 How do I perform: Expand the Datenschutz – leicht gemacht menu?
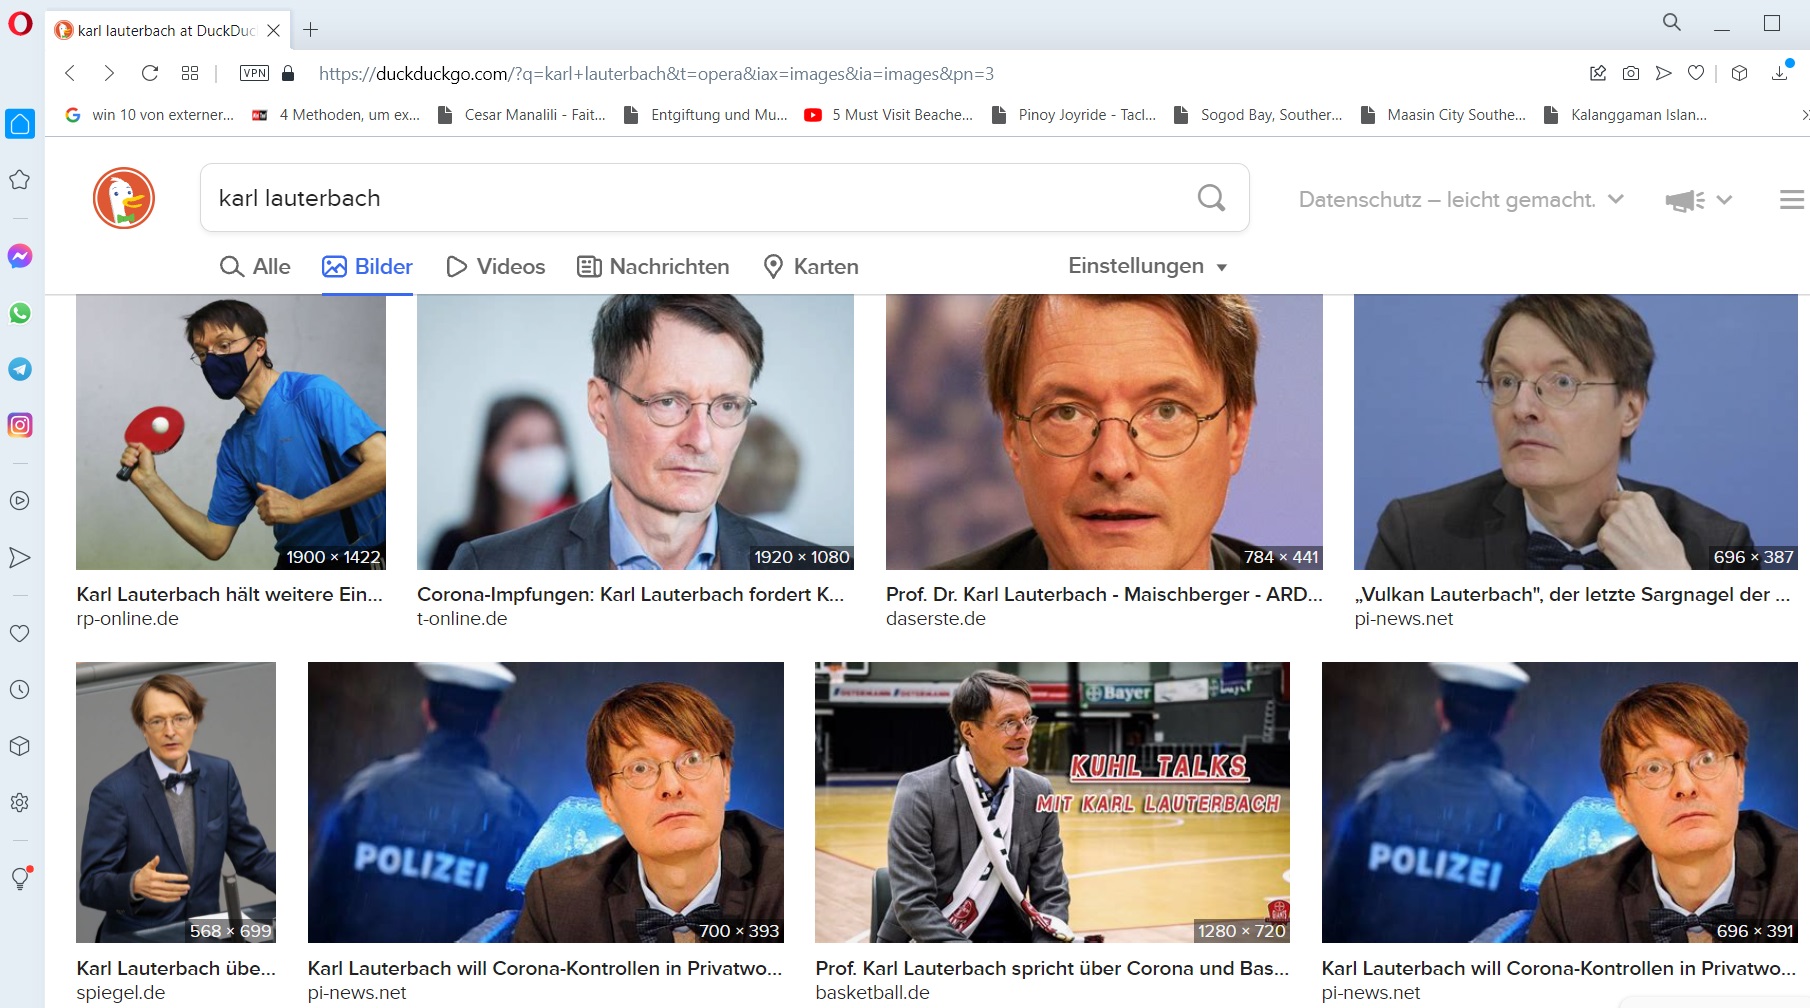[1460, 200]
